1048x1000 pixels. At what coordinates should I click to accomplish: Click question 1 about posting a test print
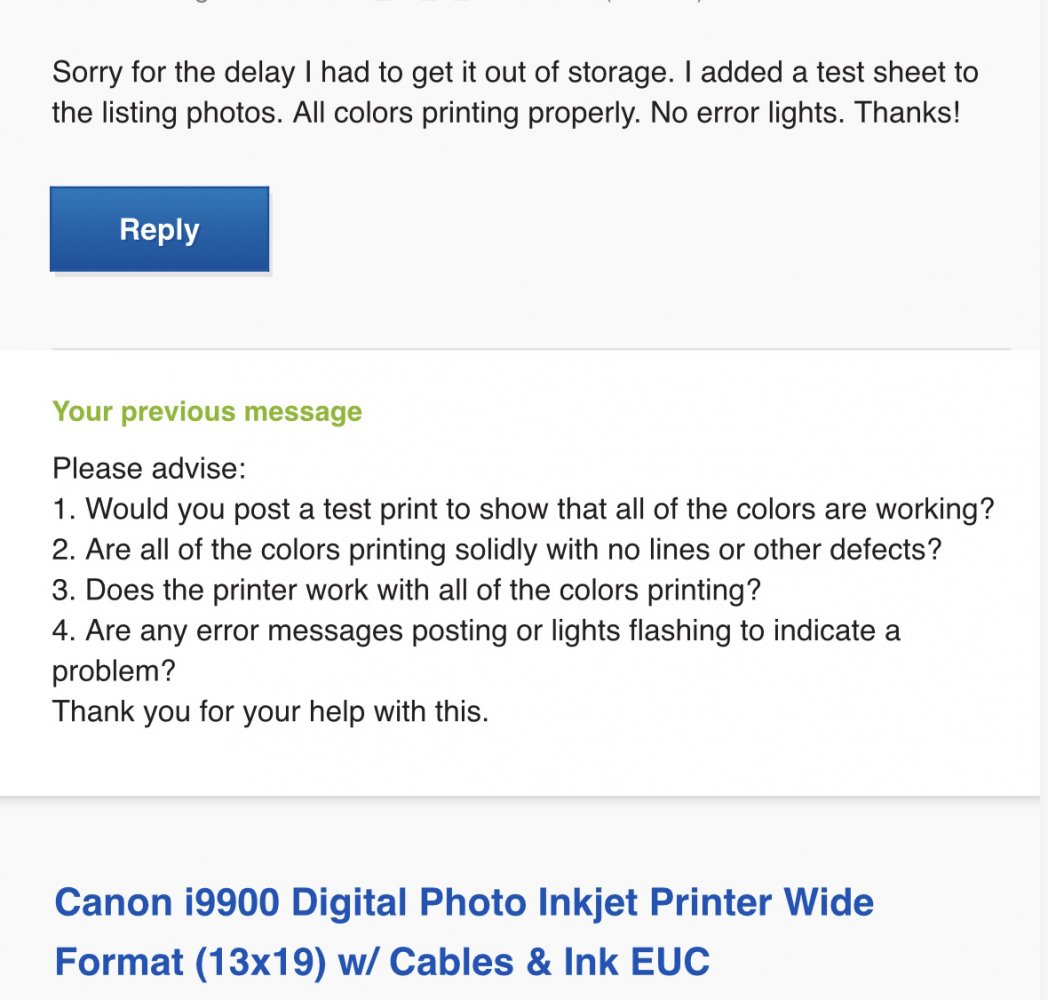point(523,509)
